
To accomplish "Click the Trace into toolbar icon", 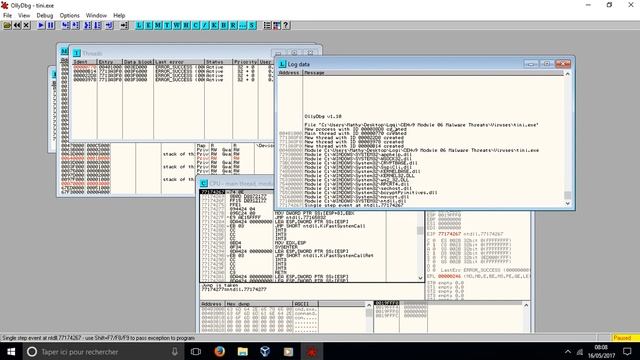I will point(87,25).
